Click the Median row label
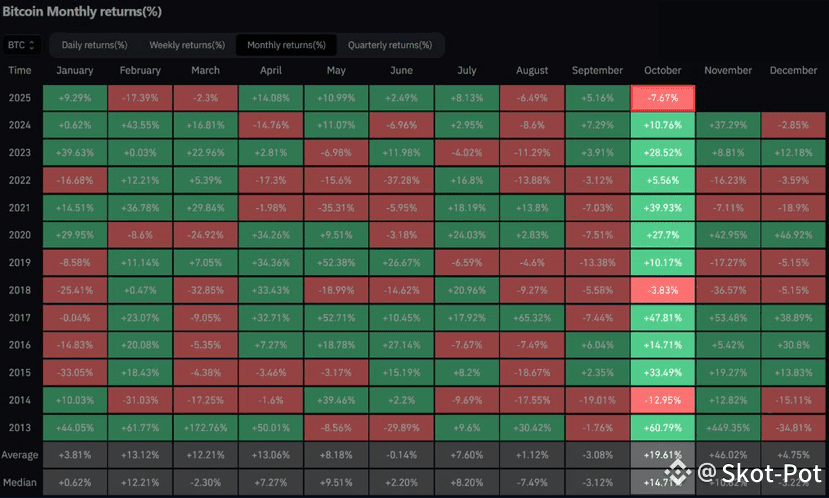Viewport: 829px width, 498px height. [20, 483]
